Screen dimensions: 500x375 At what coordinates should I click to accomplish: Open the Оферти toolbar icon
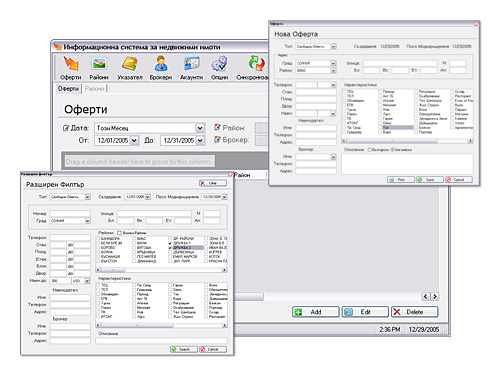(x=71, y=63)
